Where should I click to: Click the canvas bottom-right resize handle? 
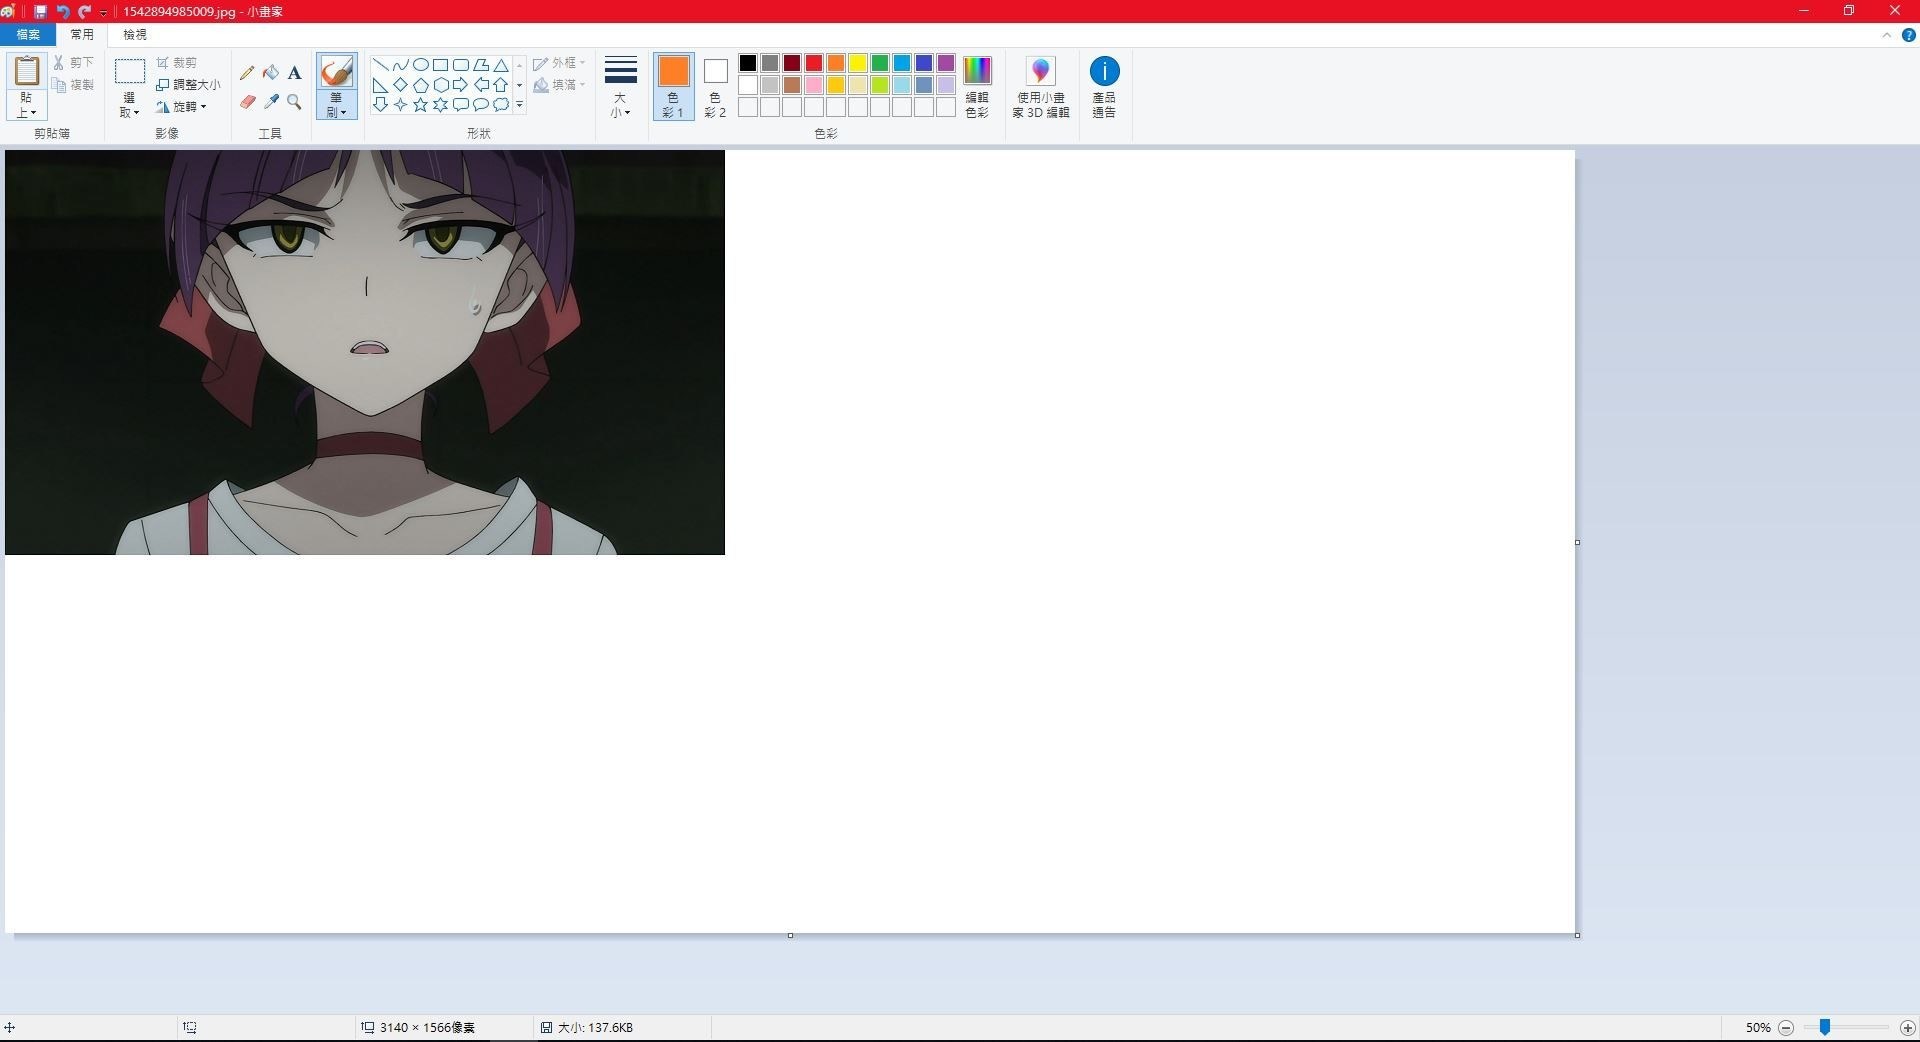point(1577,936)
